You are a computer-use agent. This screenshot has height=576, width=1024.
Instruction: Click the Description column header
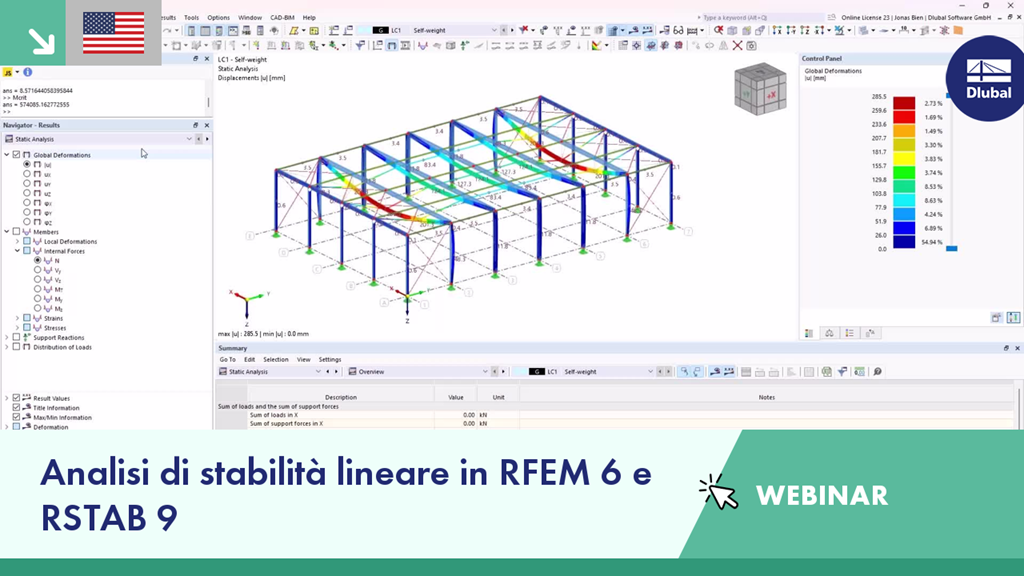341,397
